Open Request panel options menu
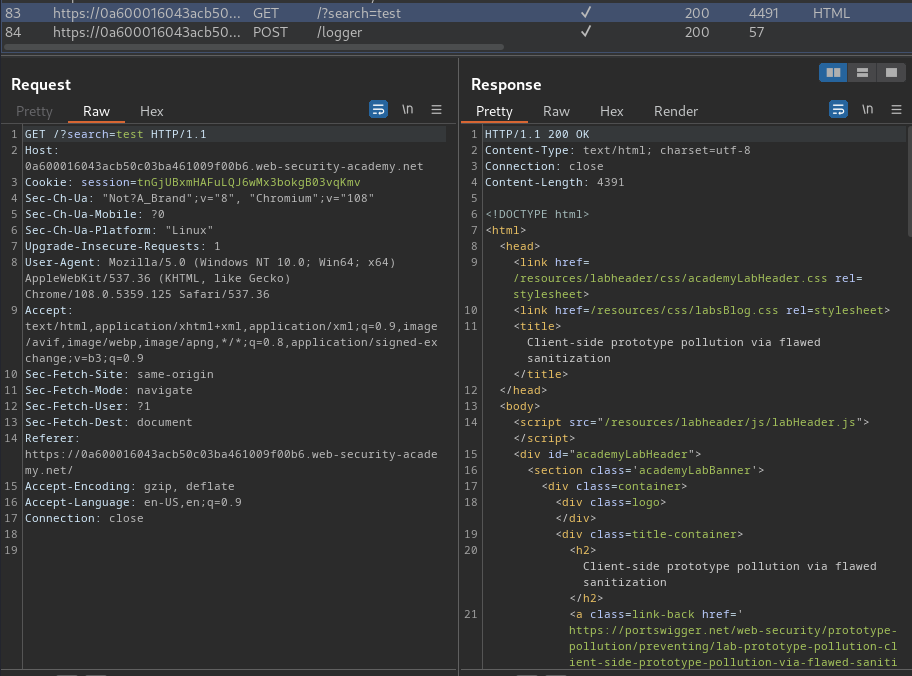This screenshot has width=912, height=676. click(x=436, y=109)
